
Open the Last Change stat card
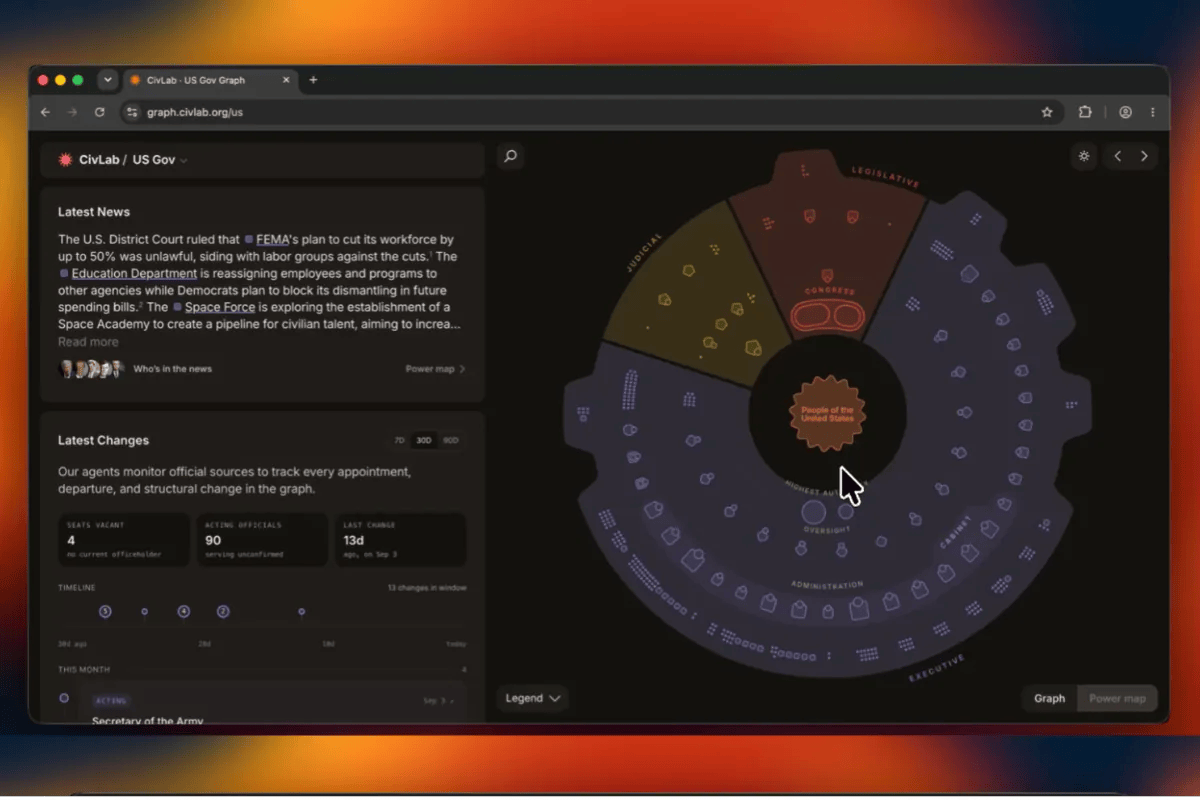click(x=401, y=540)
